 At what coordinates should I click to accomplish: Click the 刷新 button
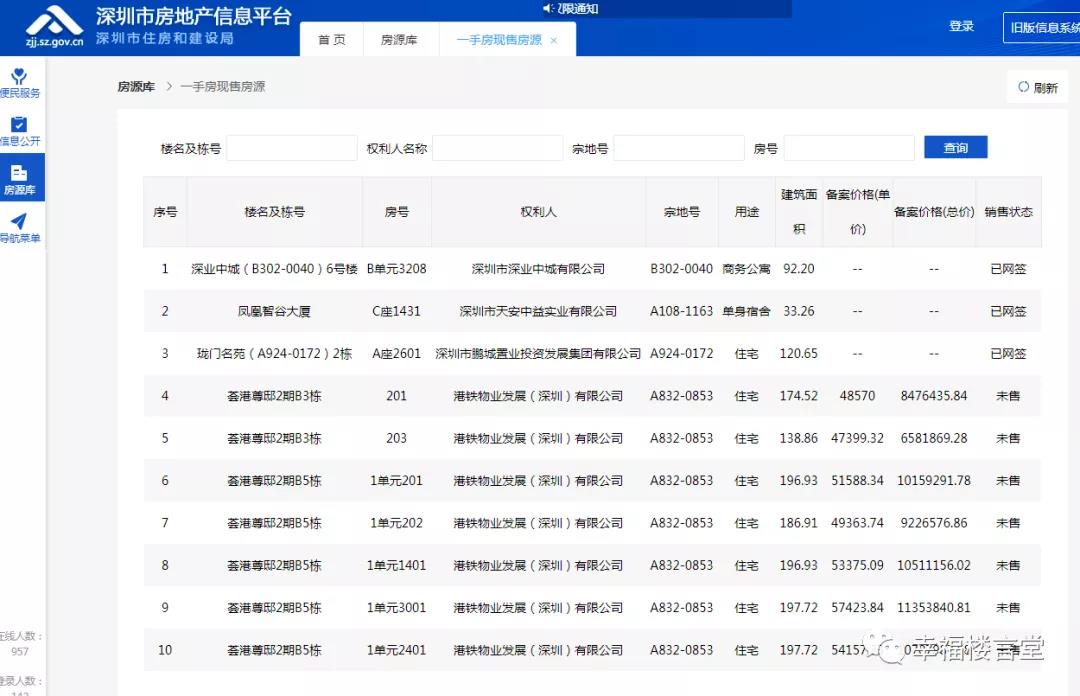tap(1037, 88)
